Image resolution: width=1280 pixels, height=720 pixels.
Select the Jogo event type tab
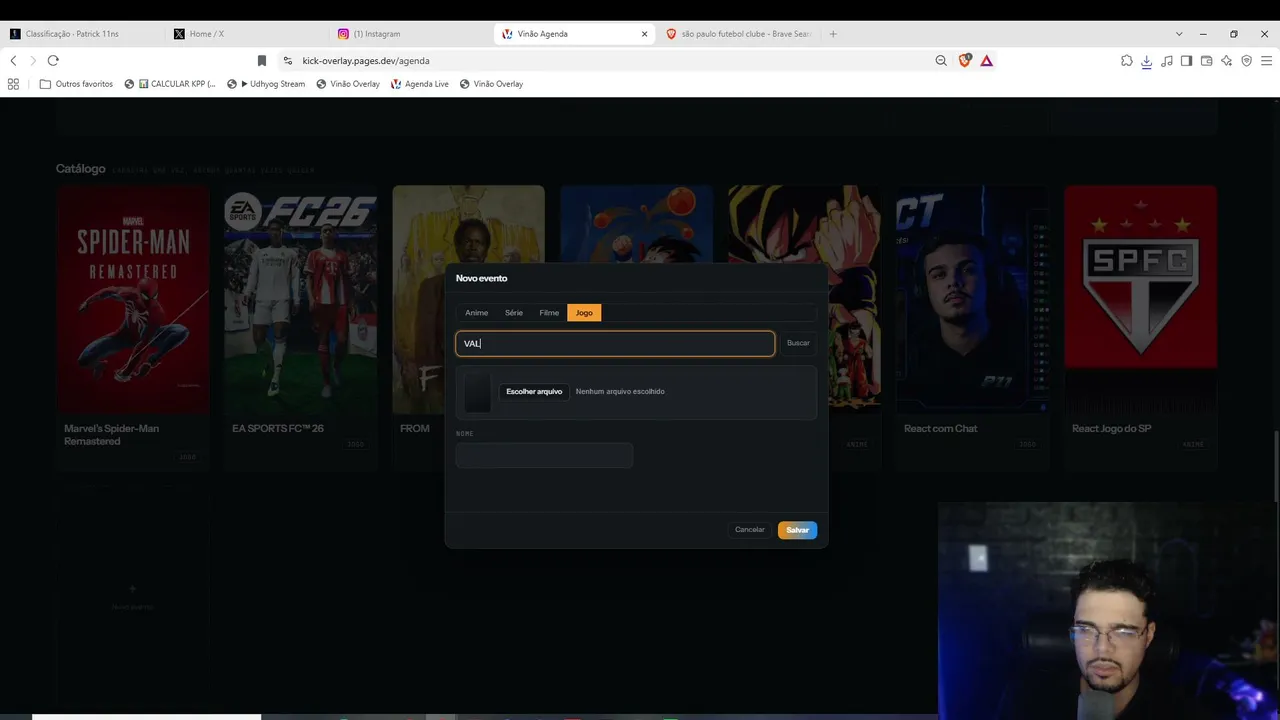[x=584, y=313]
